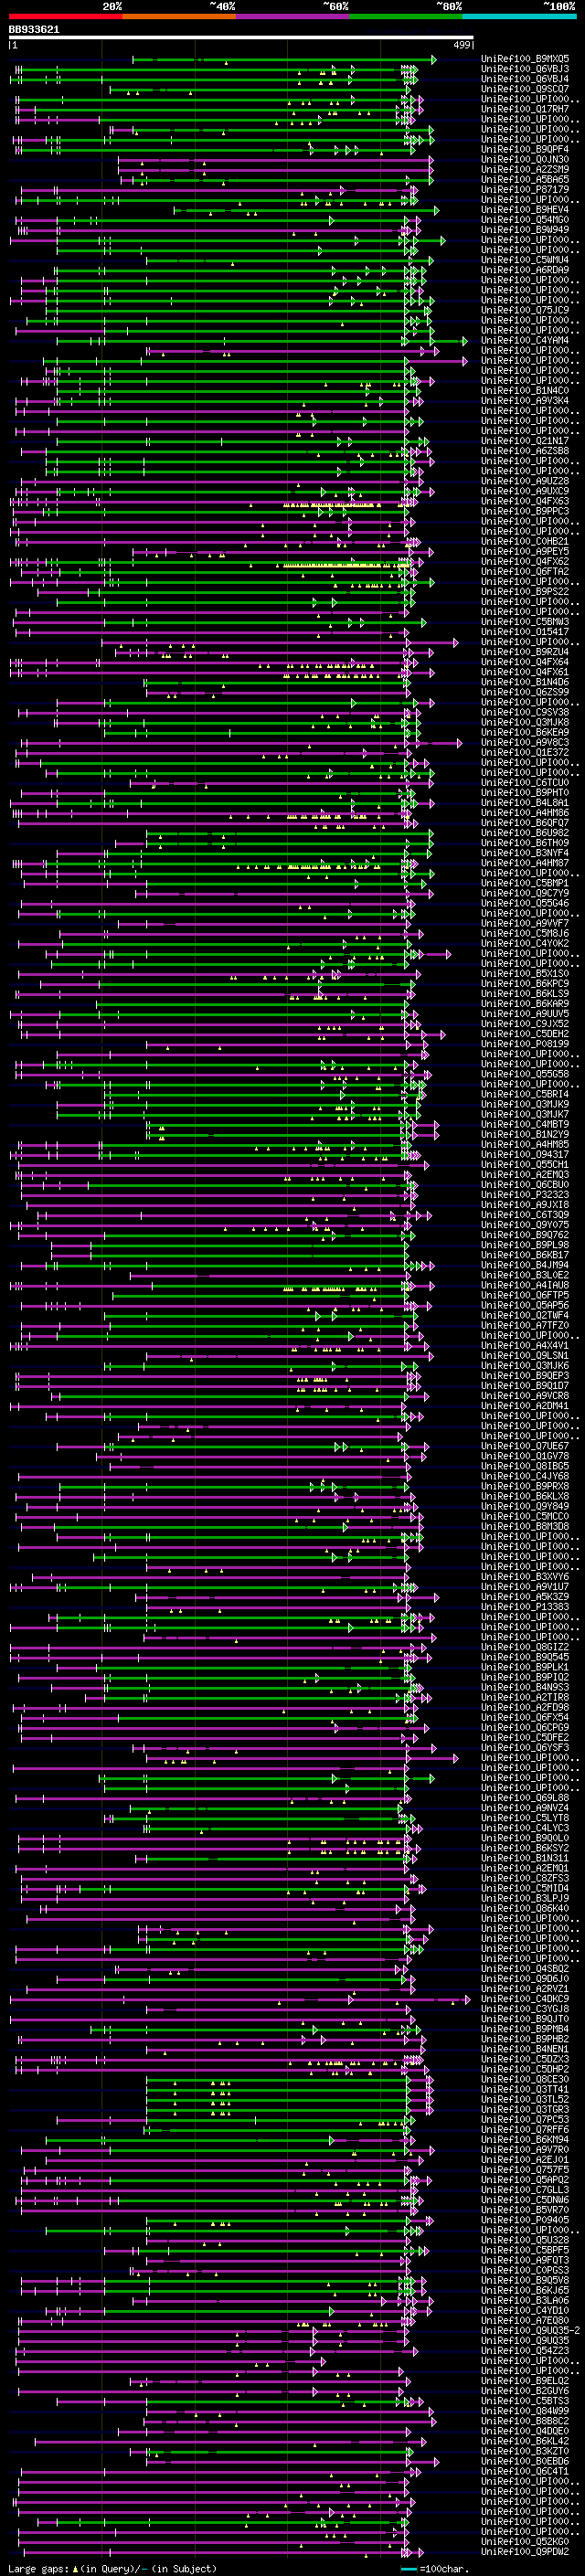The height and width of the screenshot is (2576, 585).
Task: Click the UniRef100_Q9Y075 entry
Action: click(525, 1224)
